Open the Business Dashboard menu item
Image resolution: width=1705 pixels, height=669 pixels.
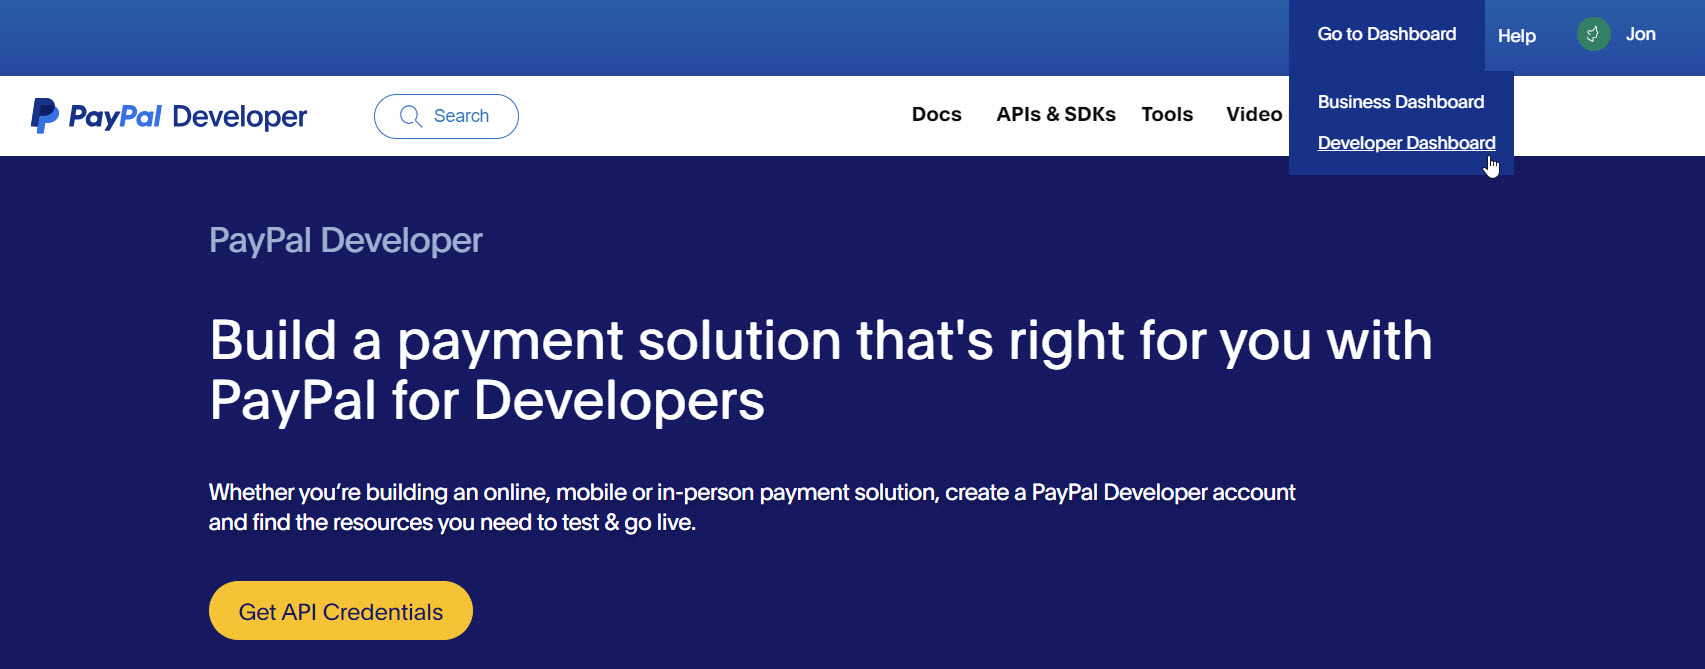tap(1401, 102)
